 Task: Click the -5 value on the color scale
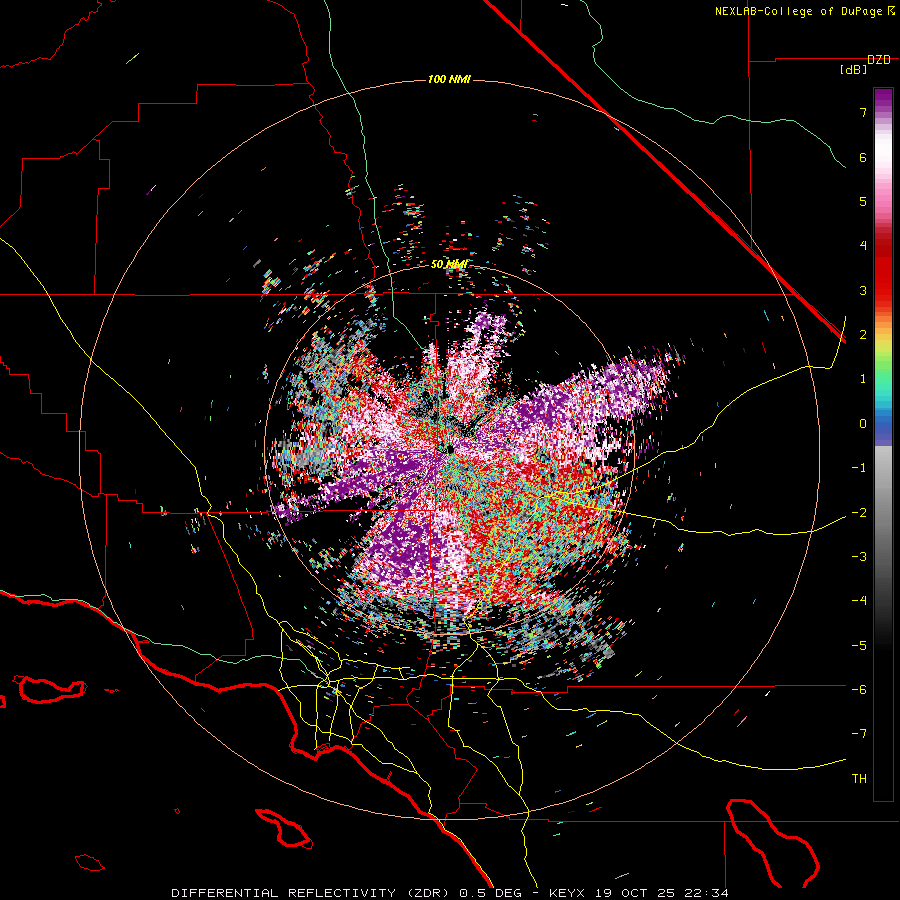pyautogui.click(x=859, y=646)
